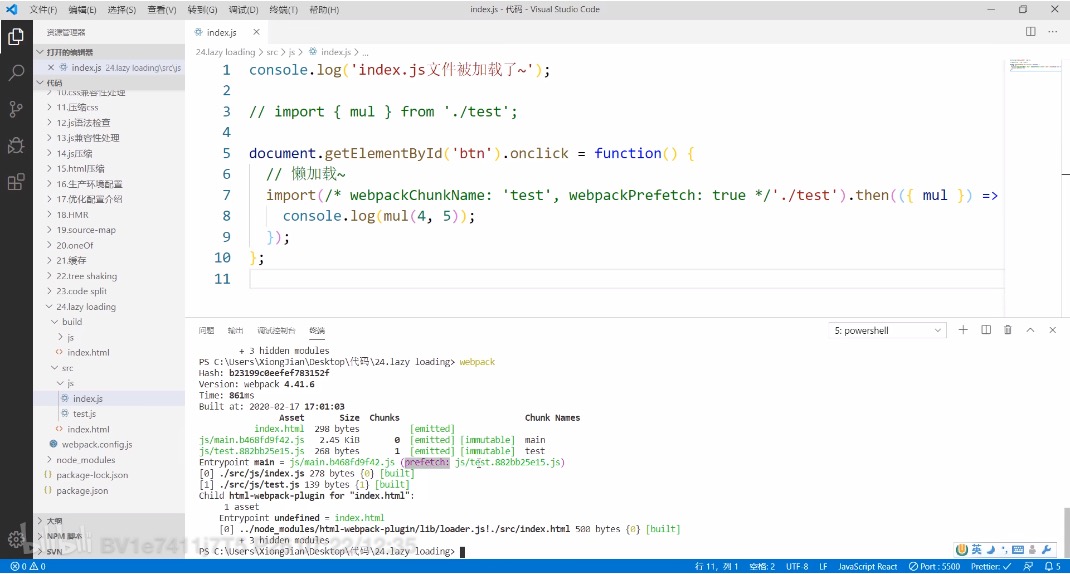Image resolution: width=1070 pixels, height=574 pixels.
Task: Open the 编辑(E) Edit menu
Action: point(83,10)
